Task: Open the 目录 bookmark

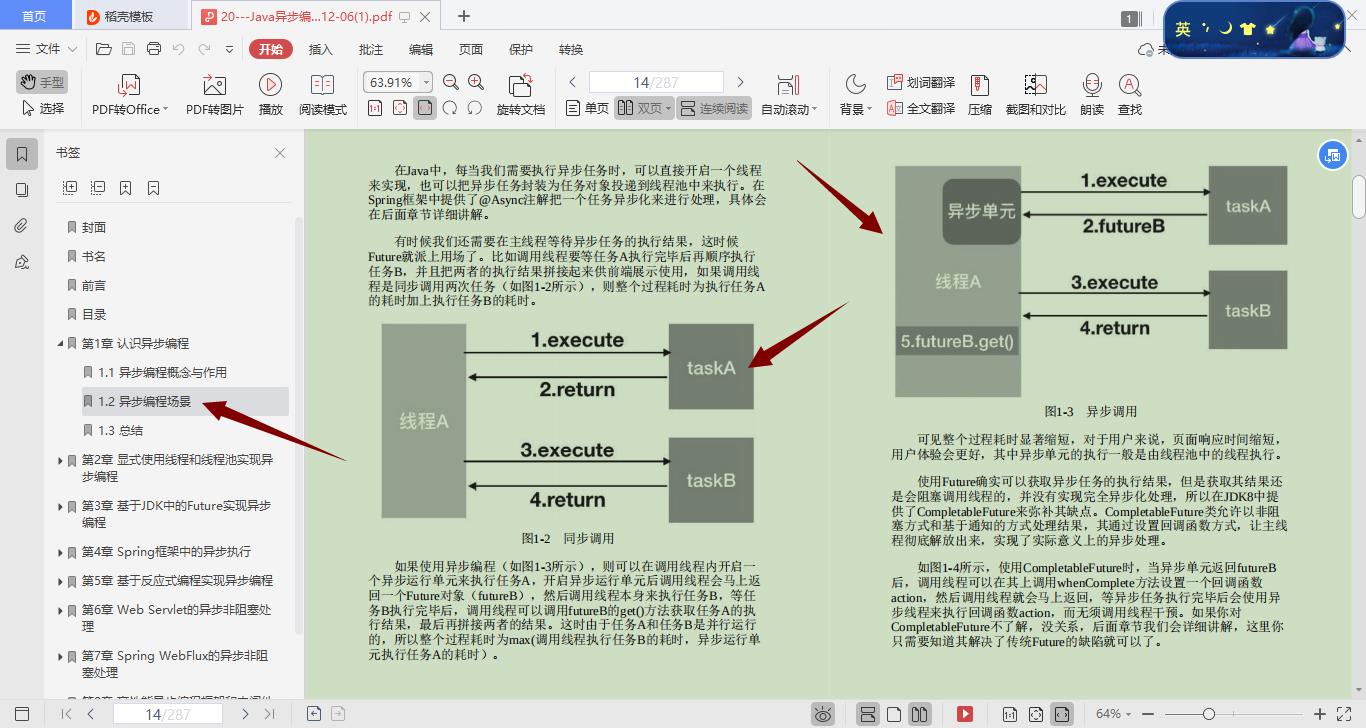Action: 94,315
